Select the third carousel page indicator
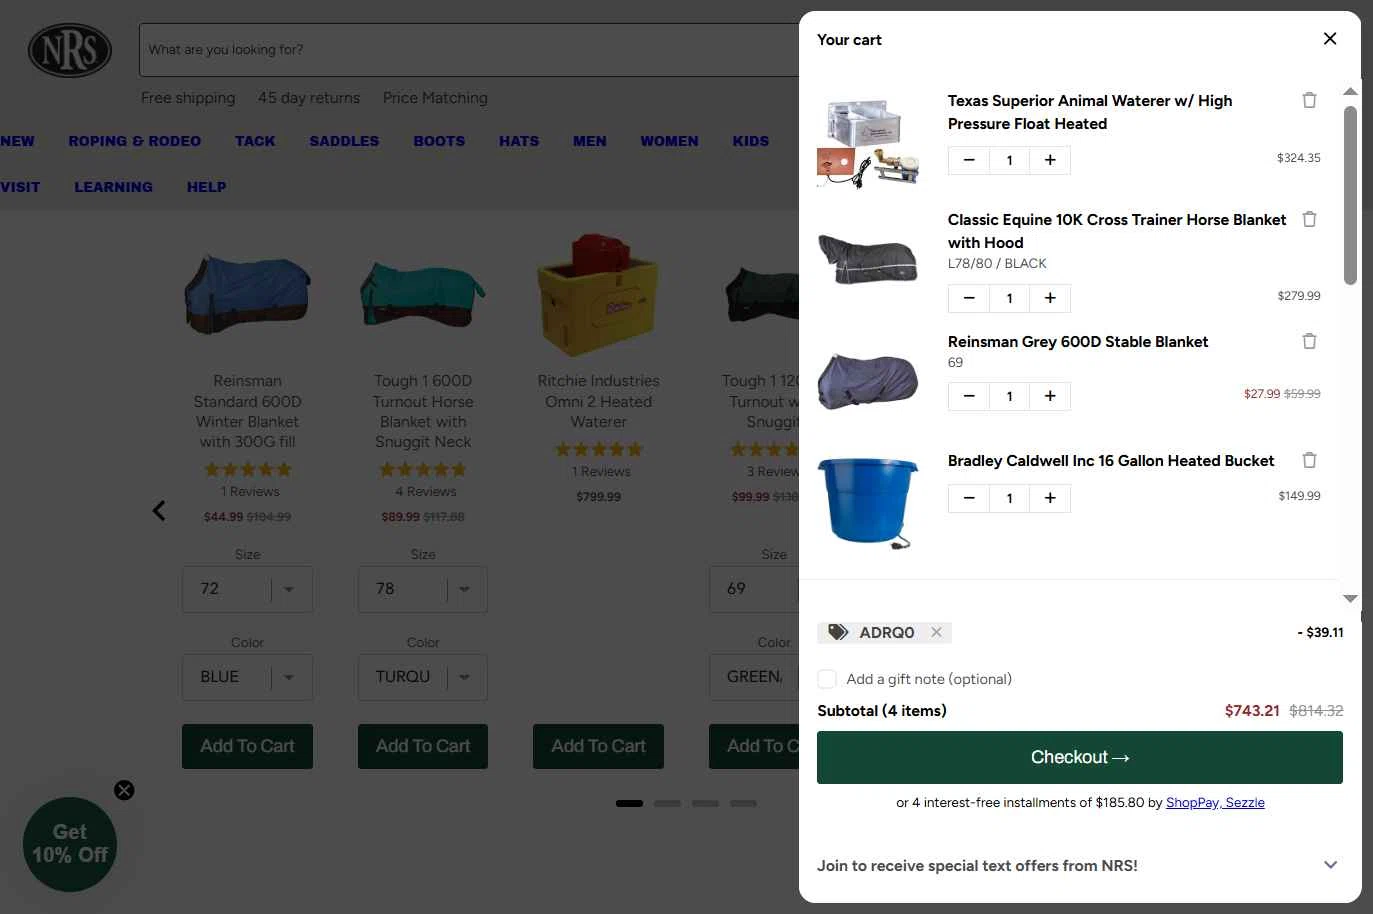The image size is (1373, 914). (705, 803)
